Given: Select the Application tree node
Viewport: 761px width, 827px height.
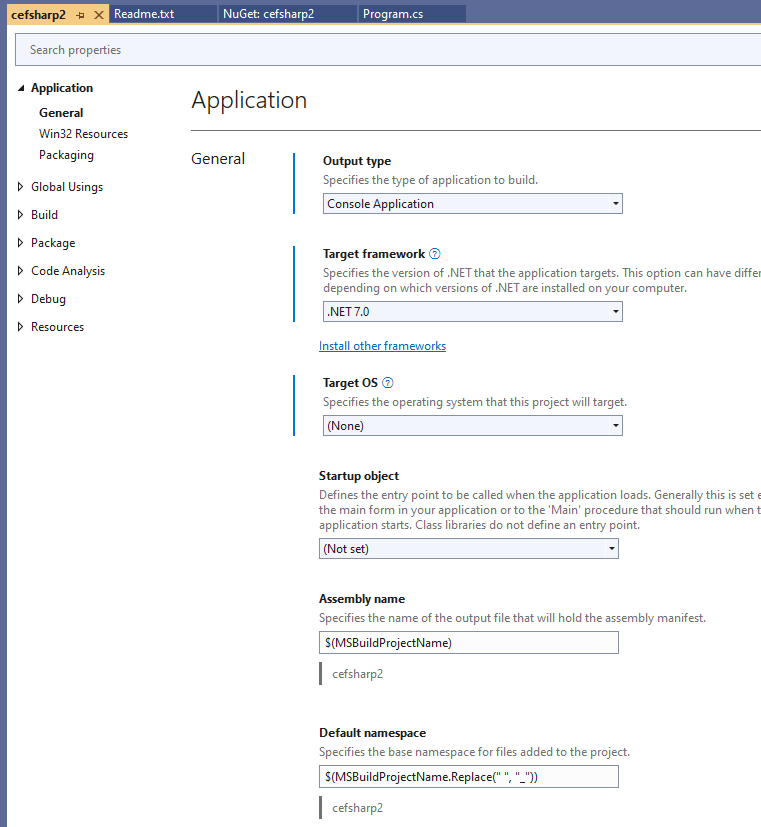Looking at the screenshot, I should [x=62, y=88].
